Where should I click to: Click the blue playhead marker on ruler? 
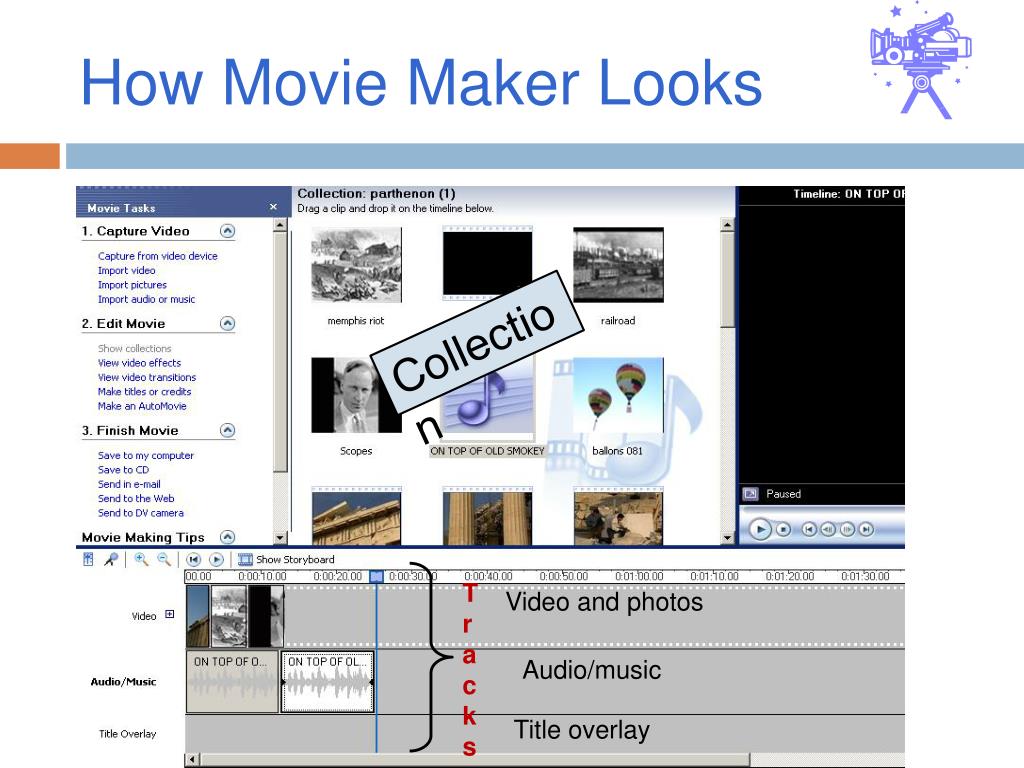376,577
